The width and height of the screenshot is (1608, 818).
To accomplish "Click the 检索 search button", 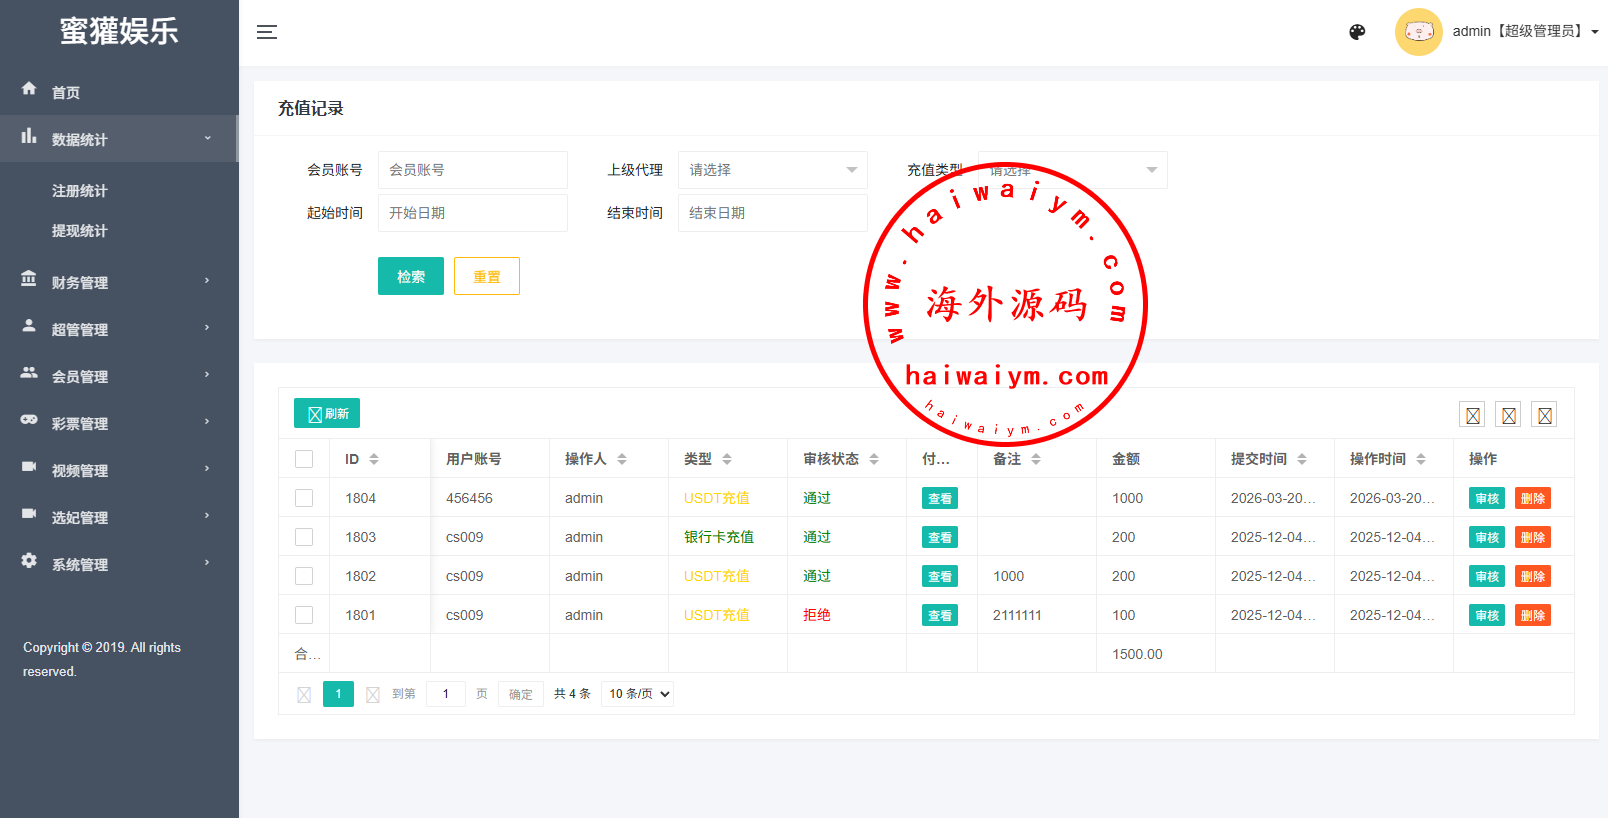I will 410,277.
